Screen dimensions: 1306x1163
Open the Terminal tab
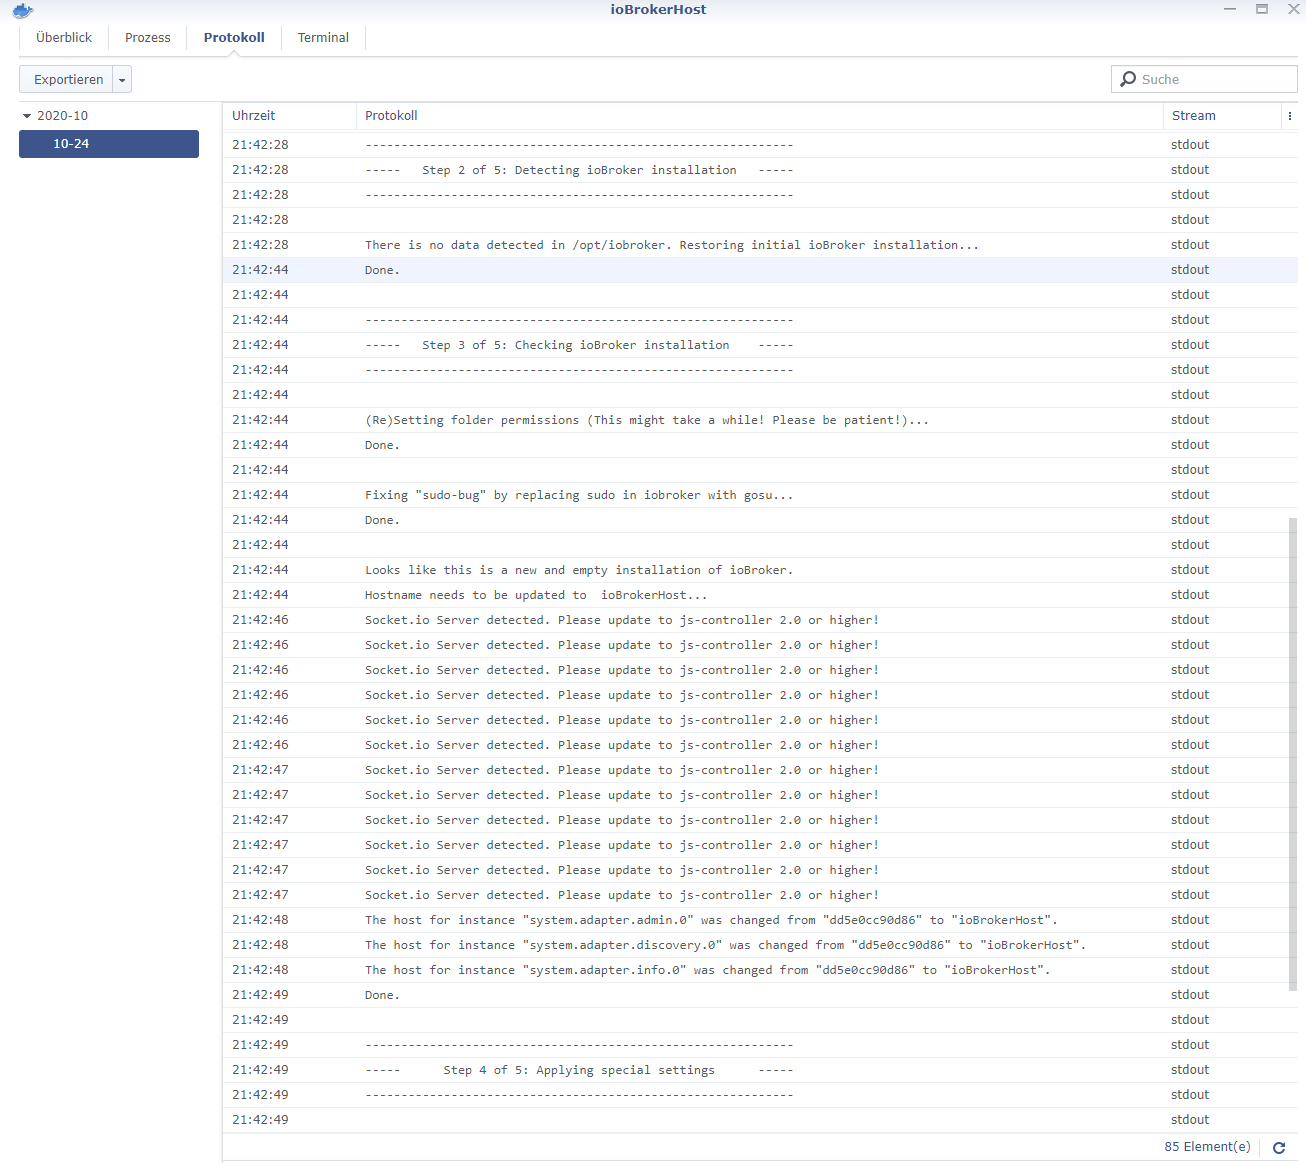[323, 38]
